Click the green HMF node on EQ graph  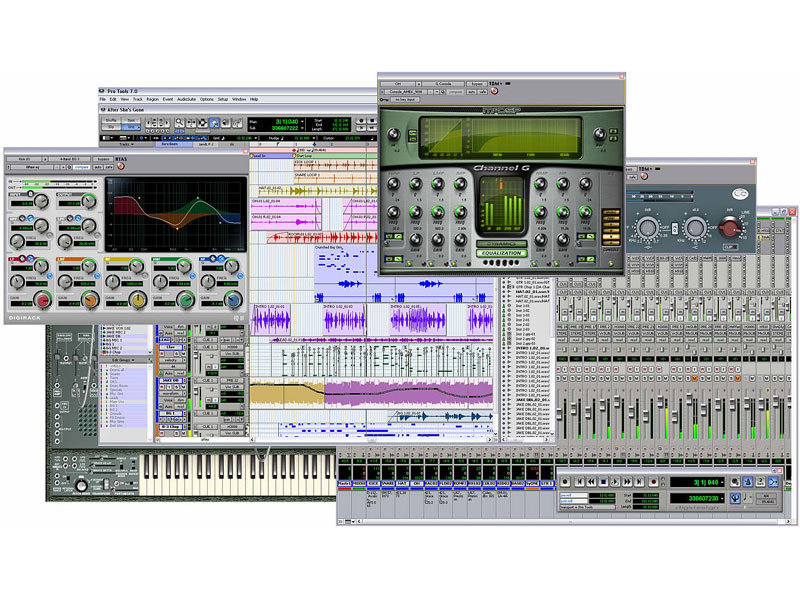(197, 198)
